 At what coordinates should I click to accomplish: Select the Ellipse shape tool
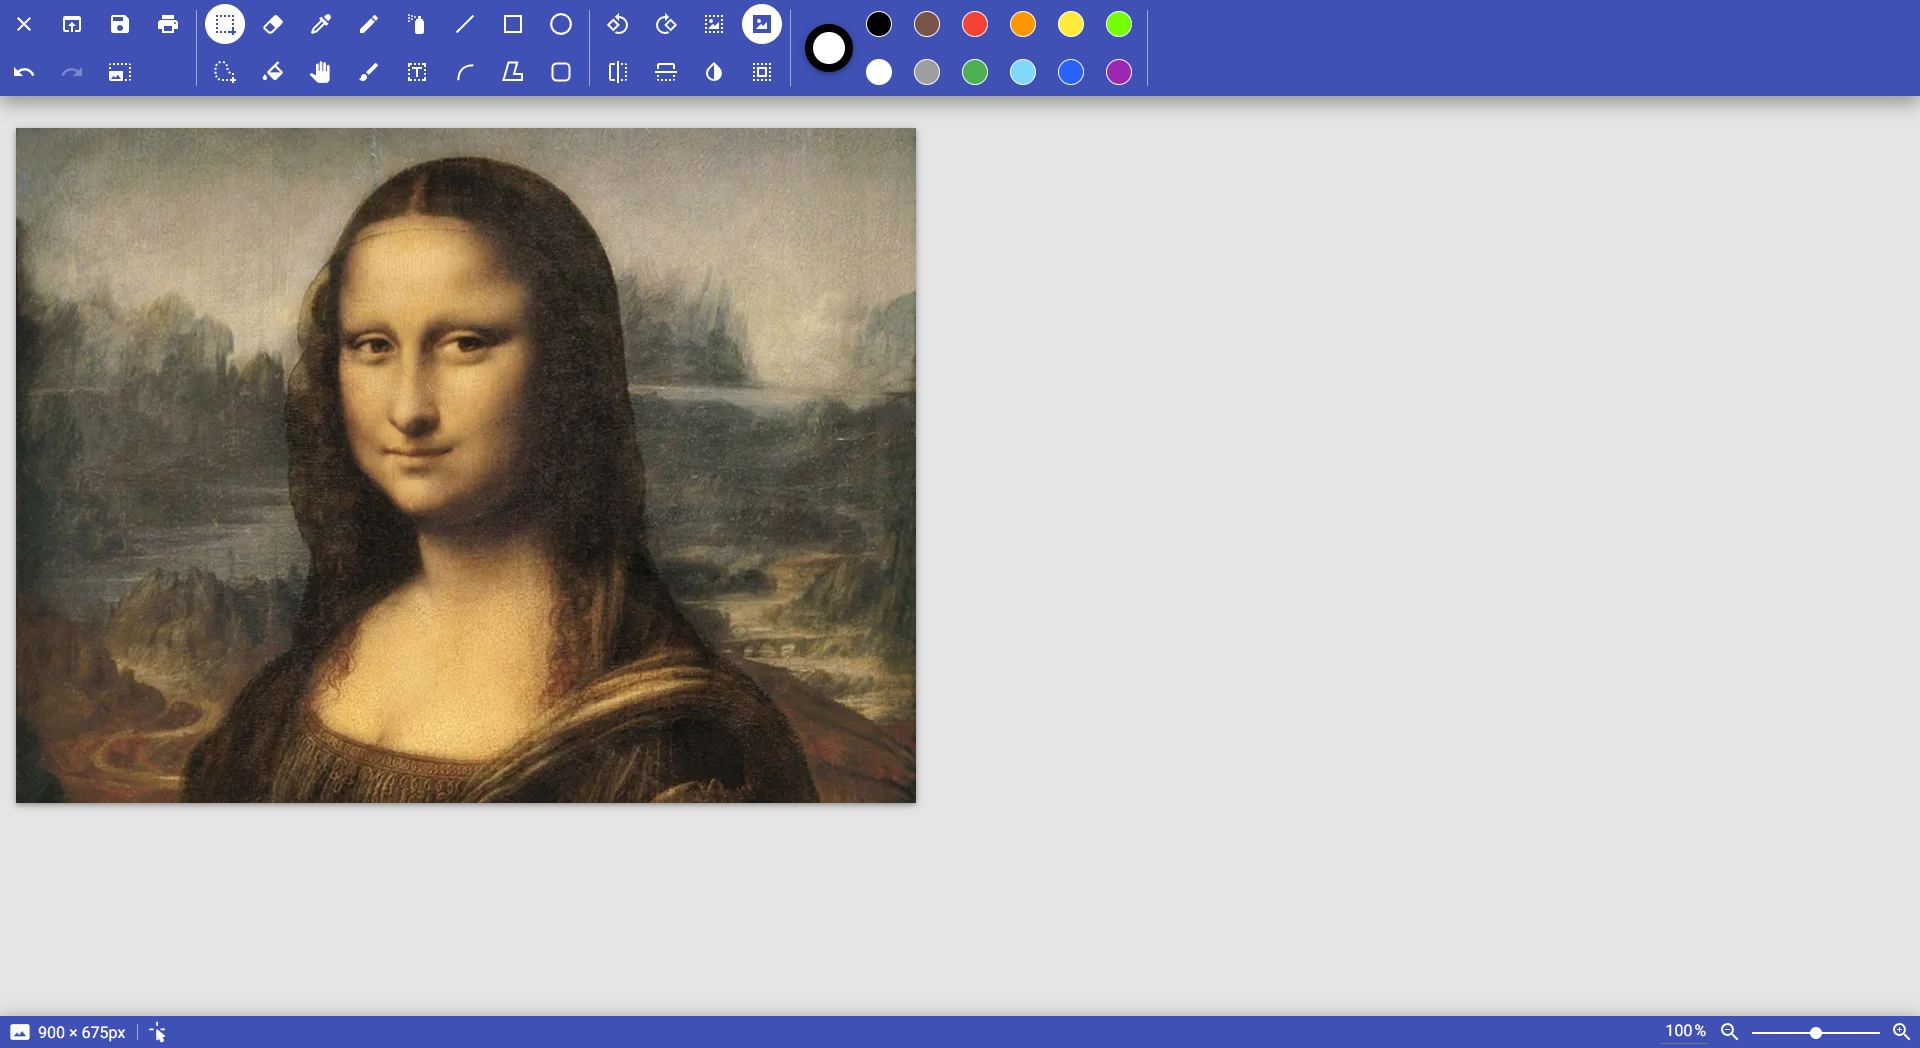pyautogui.click(x=561, y=24)
